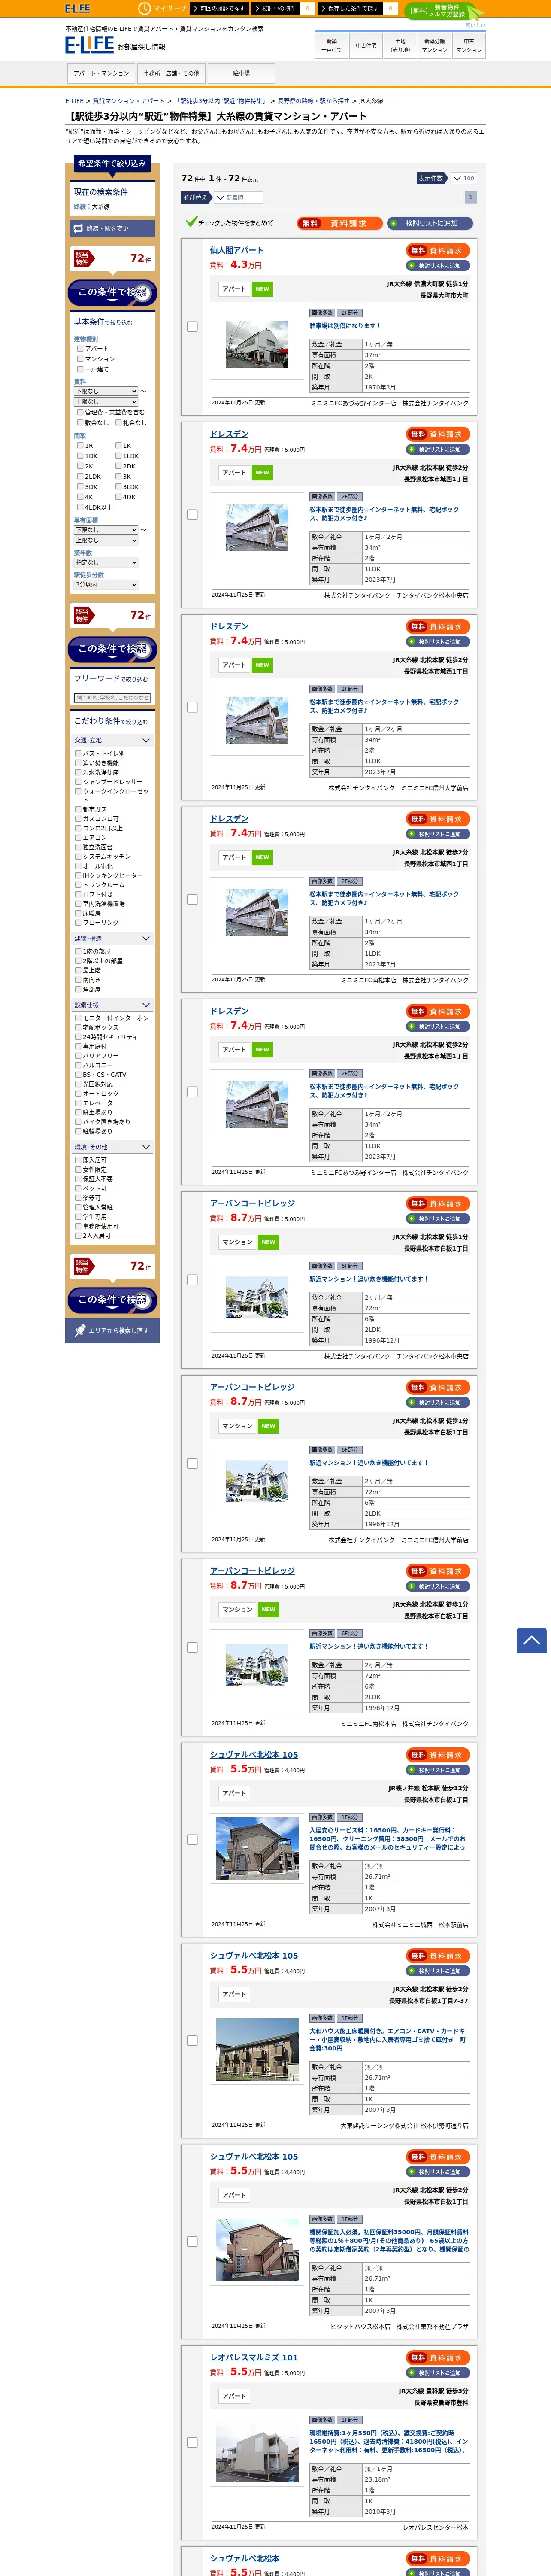Open the 表示件数 dropdown showing 100
This screenshot has height=2576, width=551.
coord(463,178)
